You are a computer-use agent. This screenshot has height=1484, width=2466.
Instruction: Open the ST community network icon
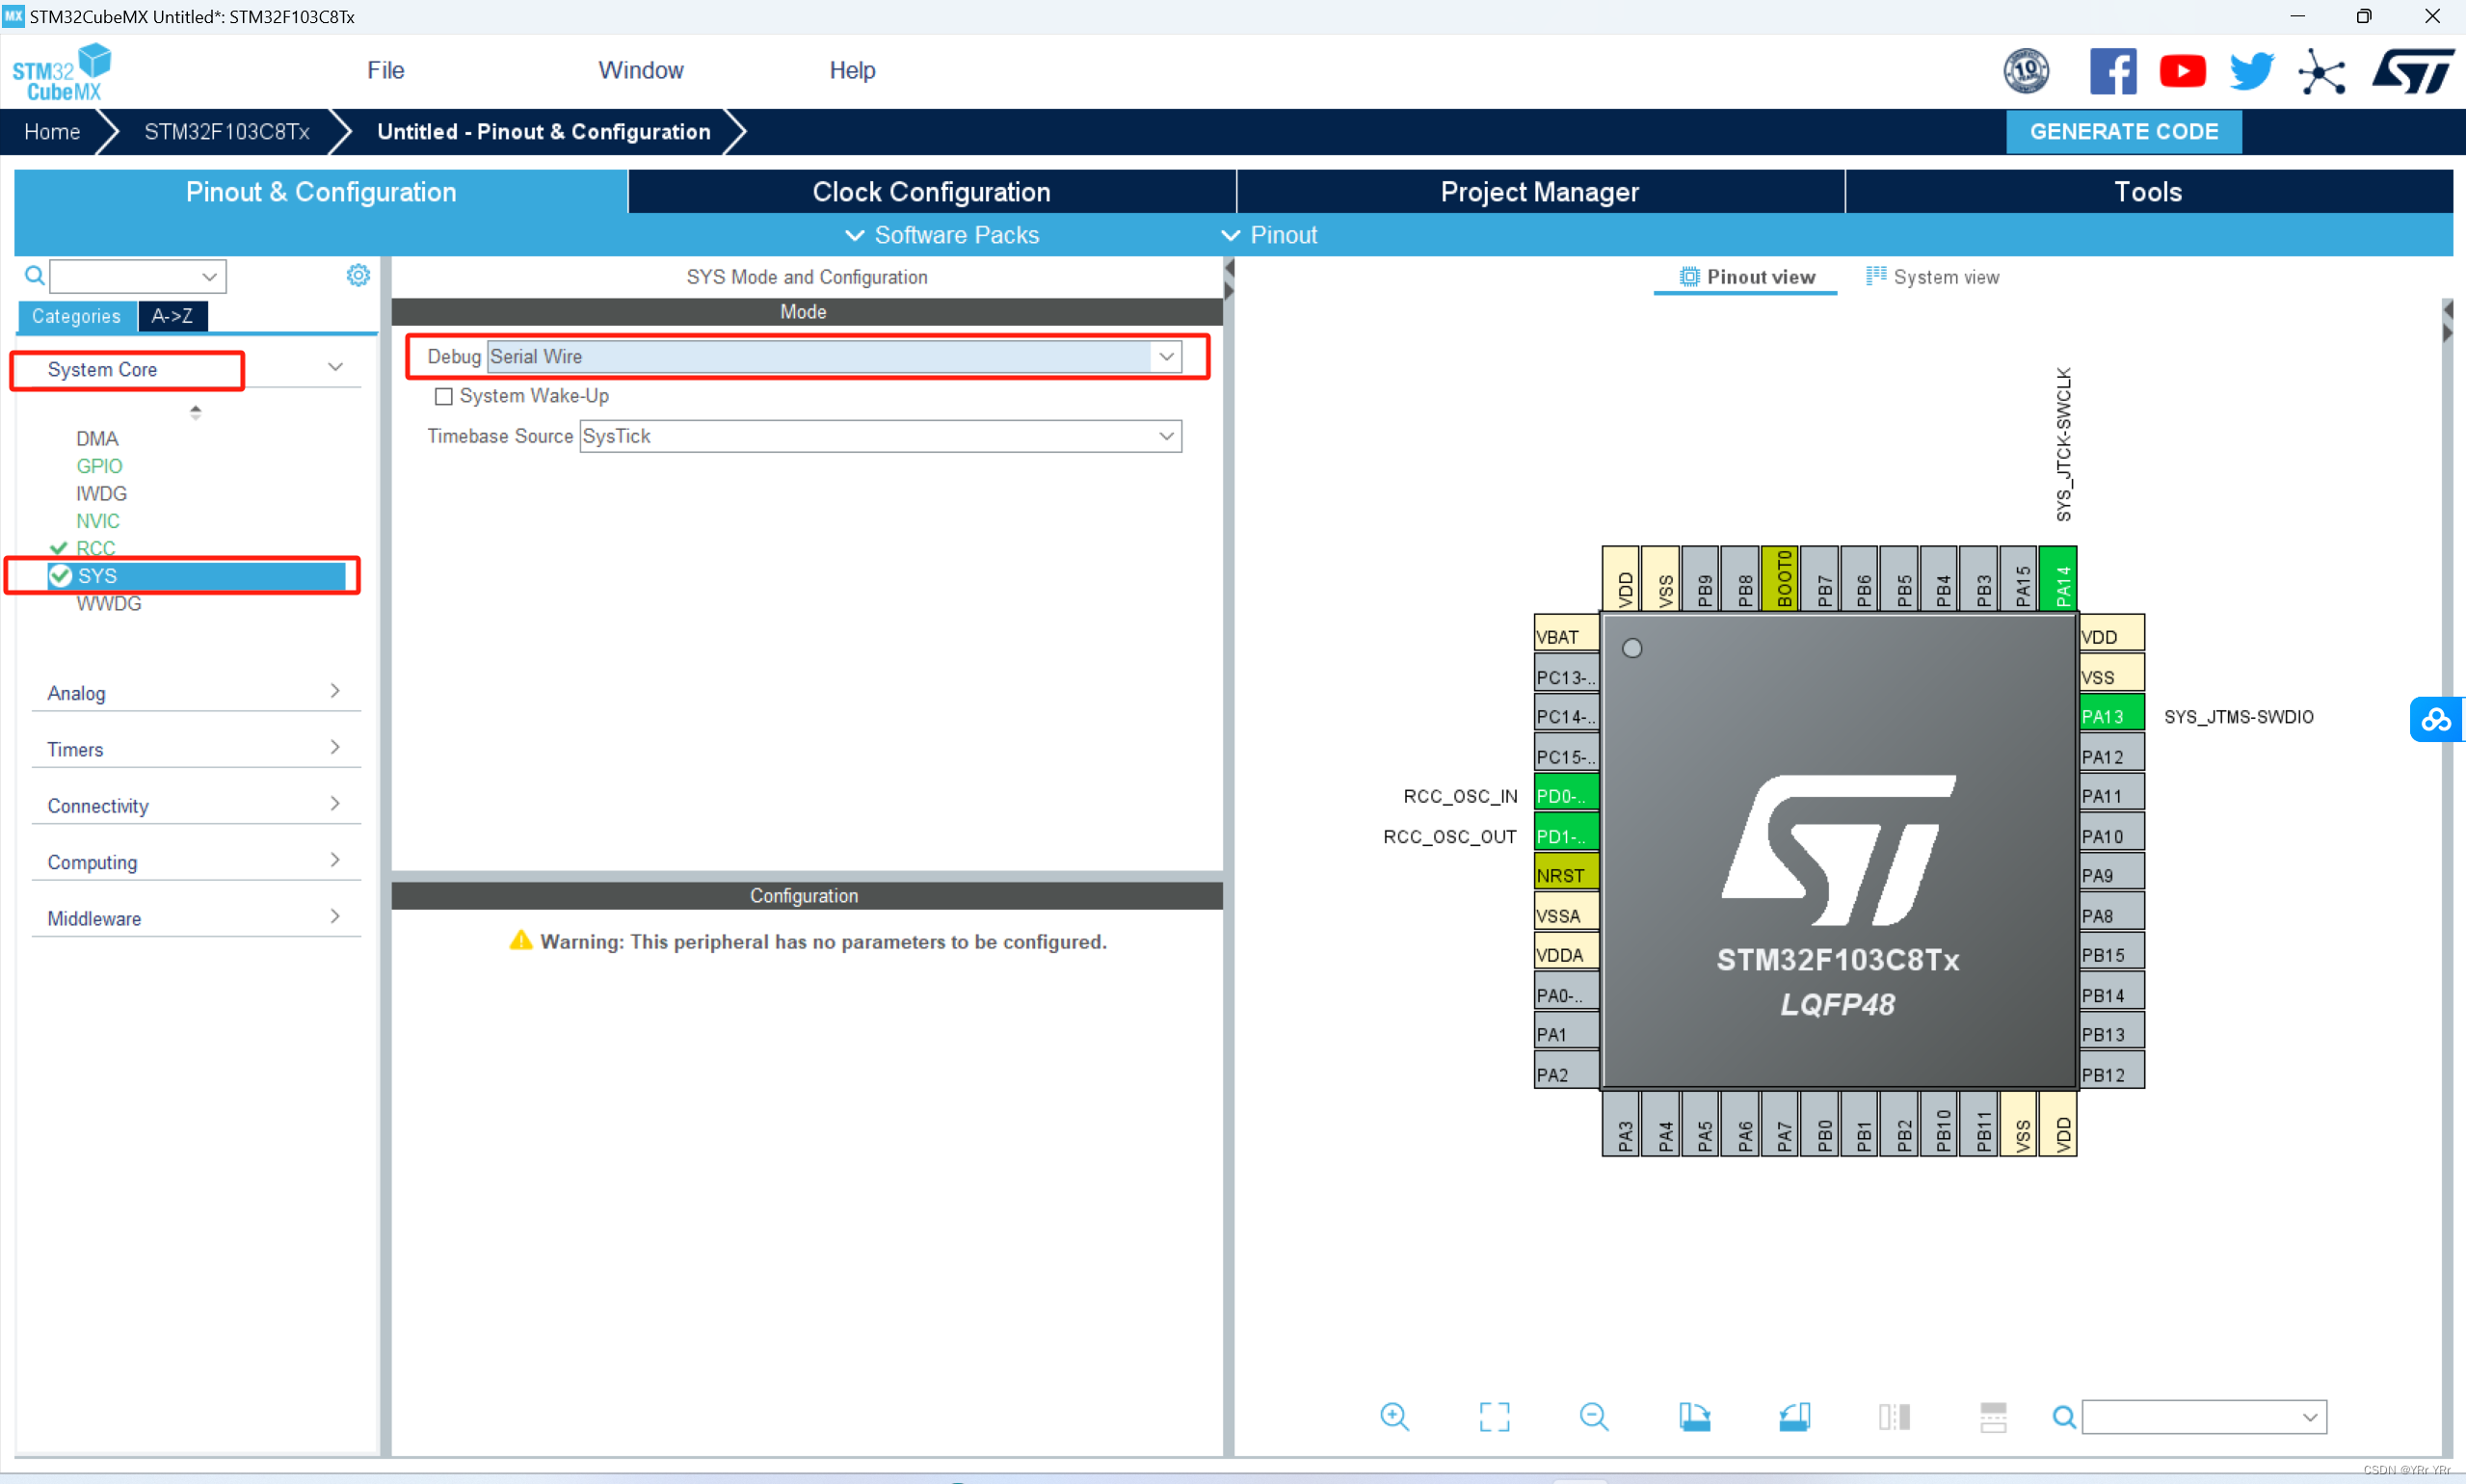[2321, 71]
